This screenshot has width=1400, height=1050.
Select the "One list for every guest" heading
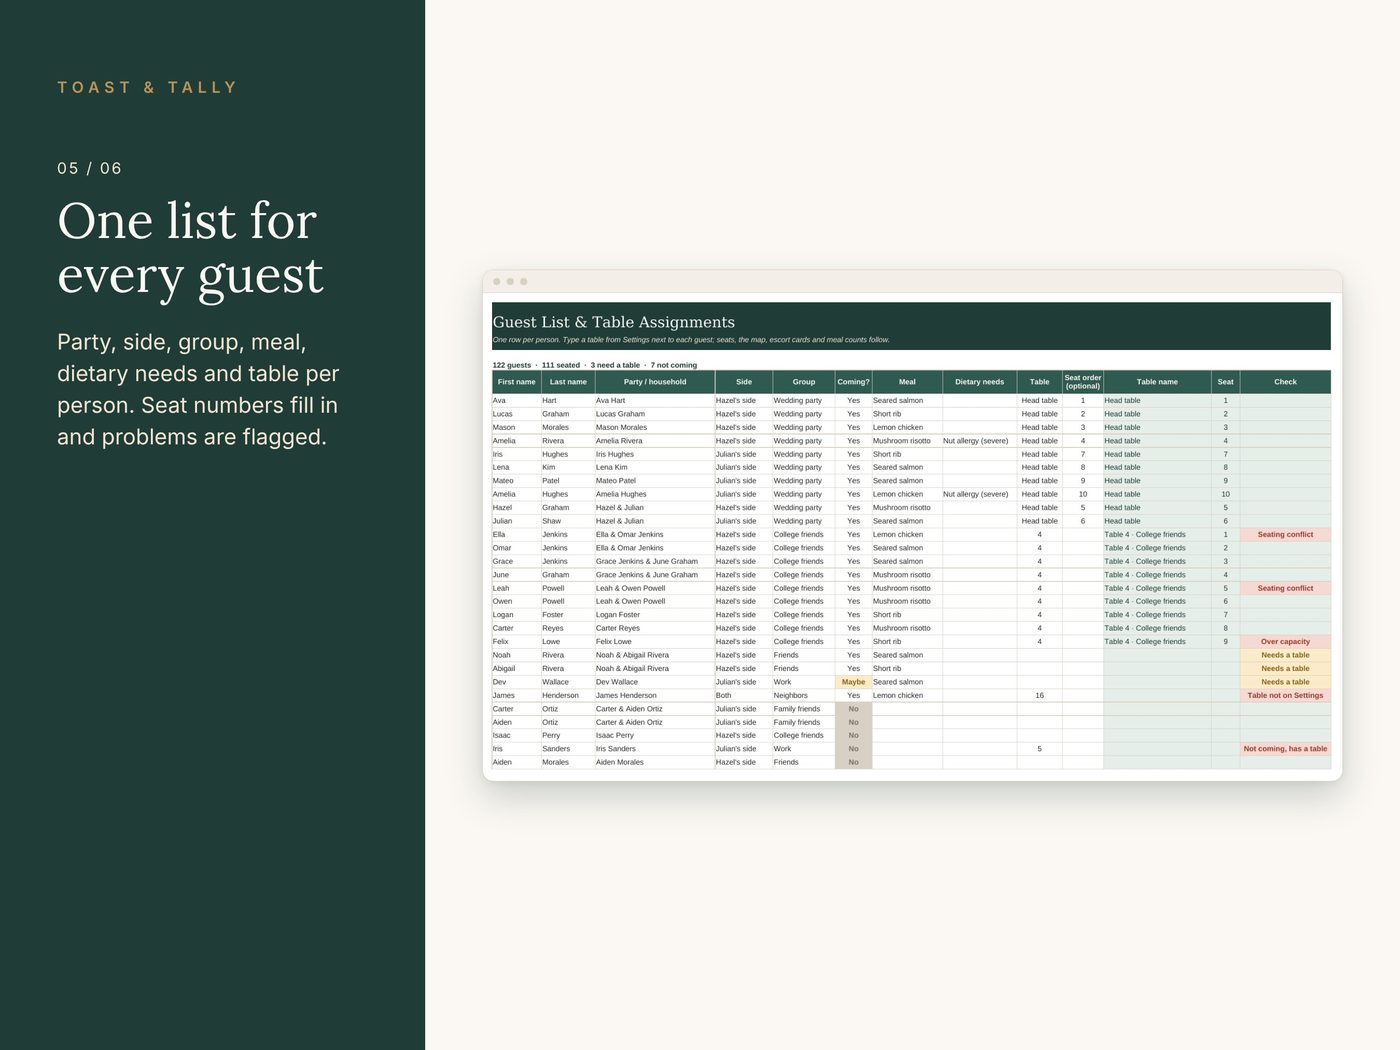(x=190, y=248)
